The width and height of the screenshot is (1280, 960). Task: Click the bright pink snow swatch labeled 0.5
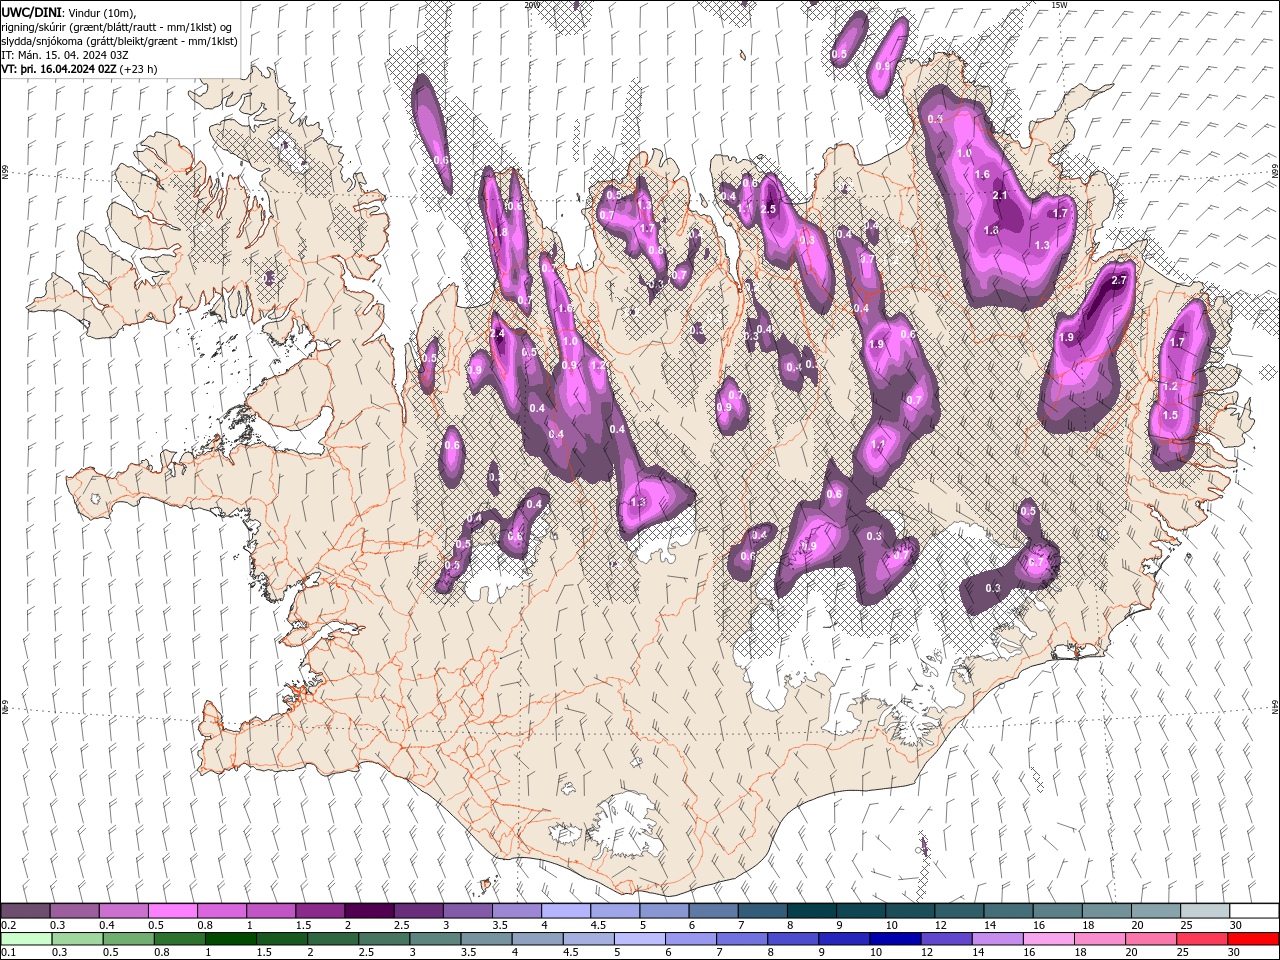pyautogui.click(x=172, y=911)
